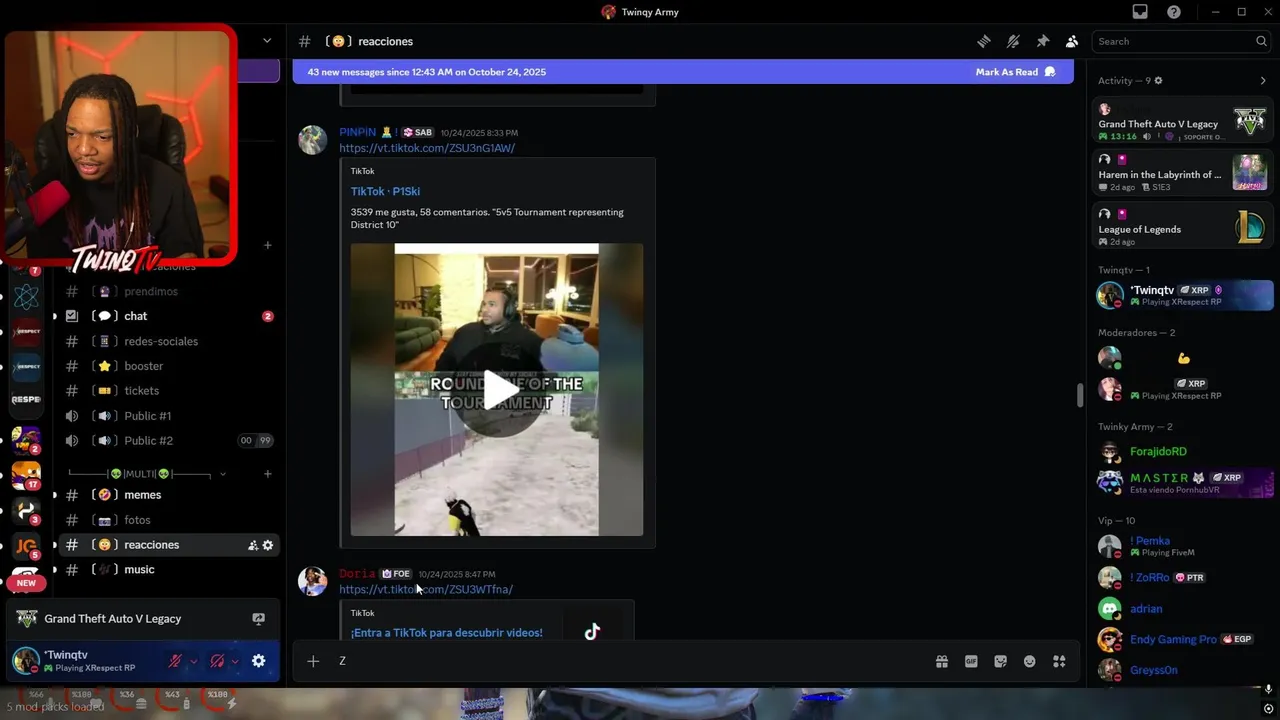Open Grand Theft Auto V Legacy activity card

click(1182, 123)
